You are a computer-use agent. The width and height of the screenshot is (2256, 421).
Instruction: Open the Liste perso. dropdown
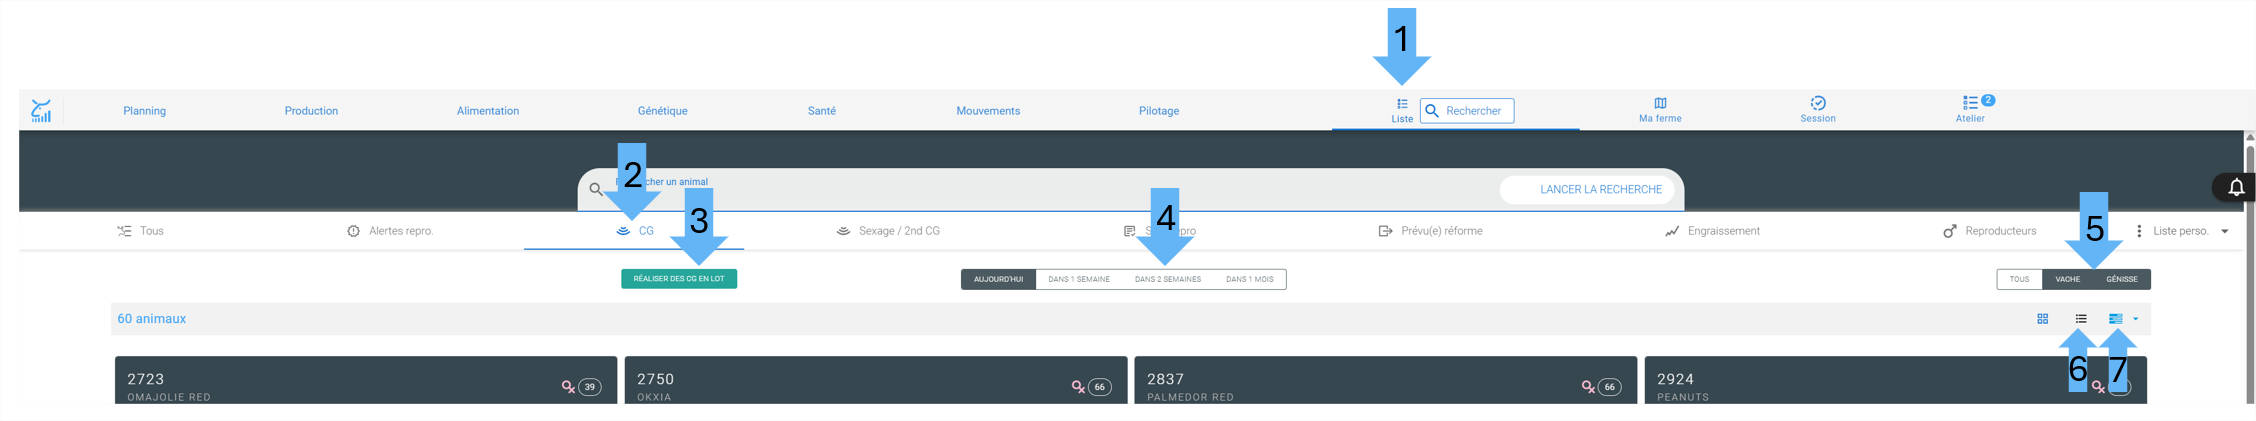[x=2190, y=231]
